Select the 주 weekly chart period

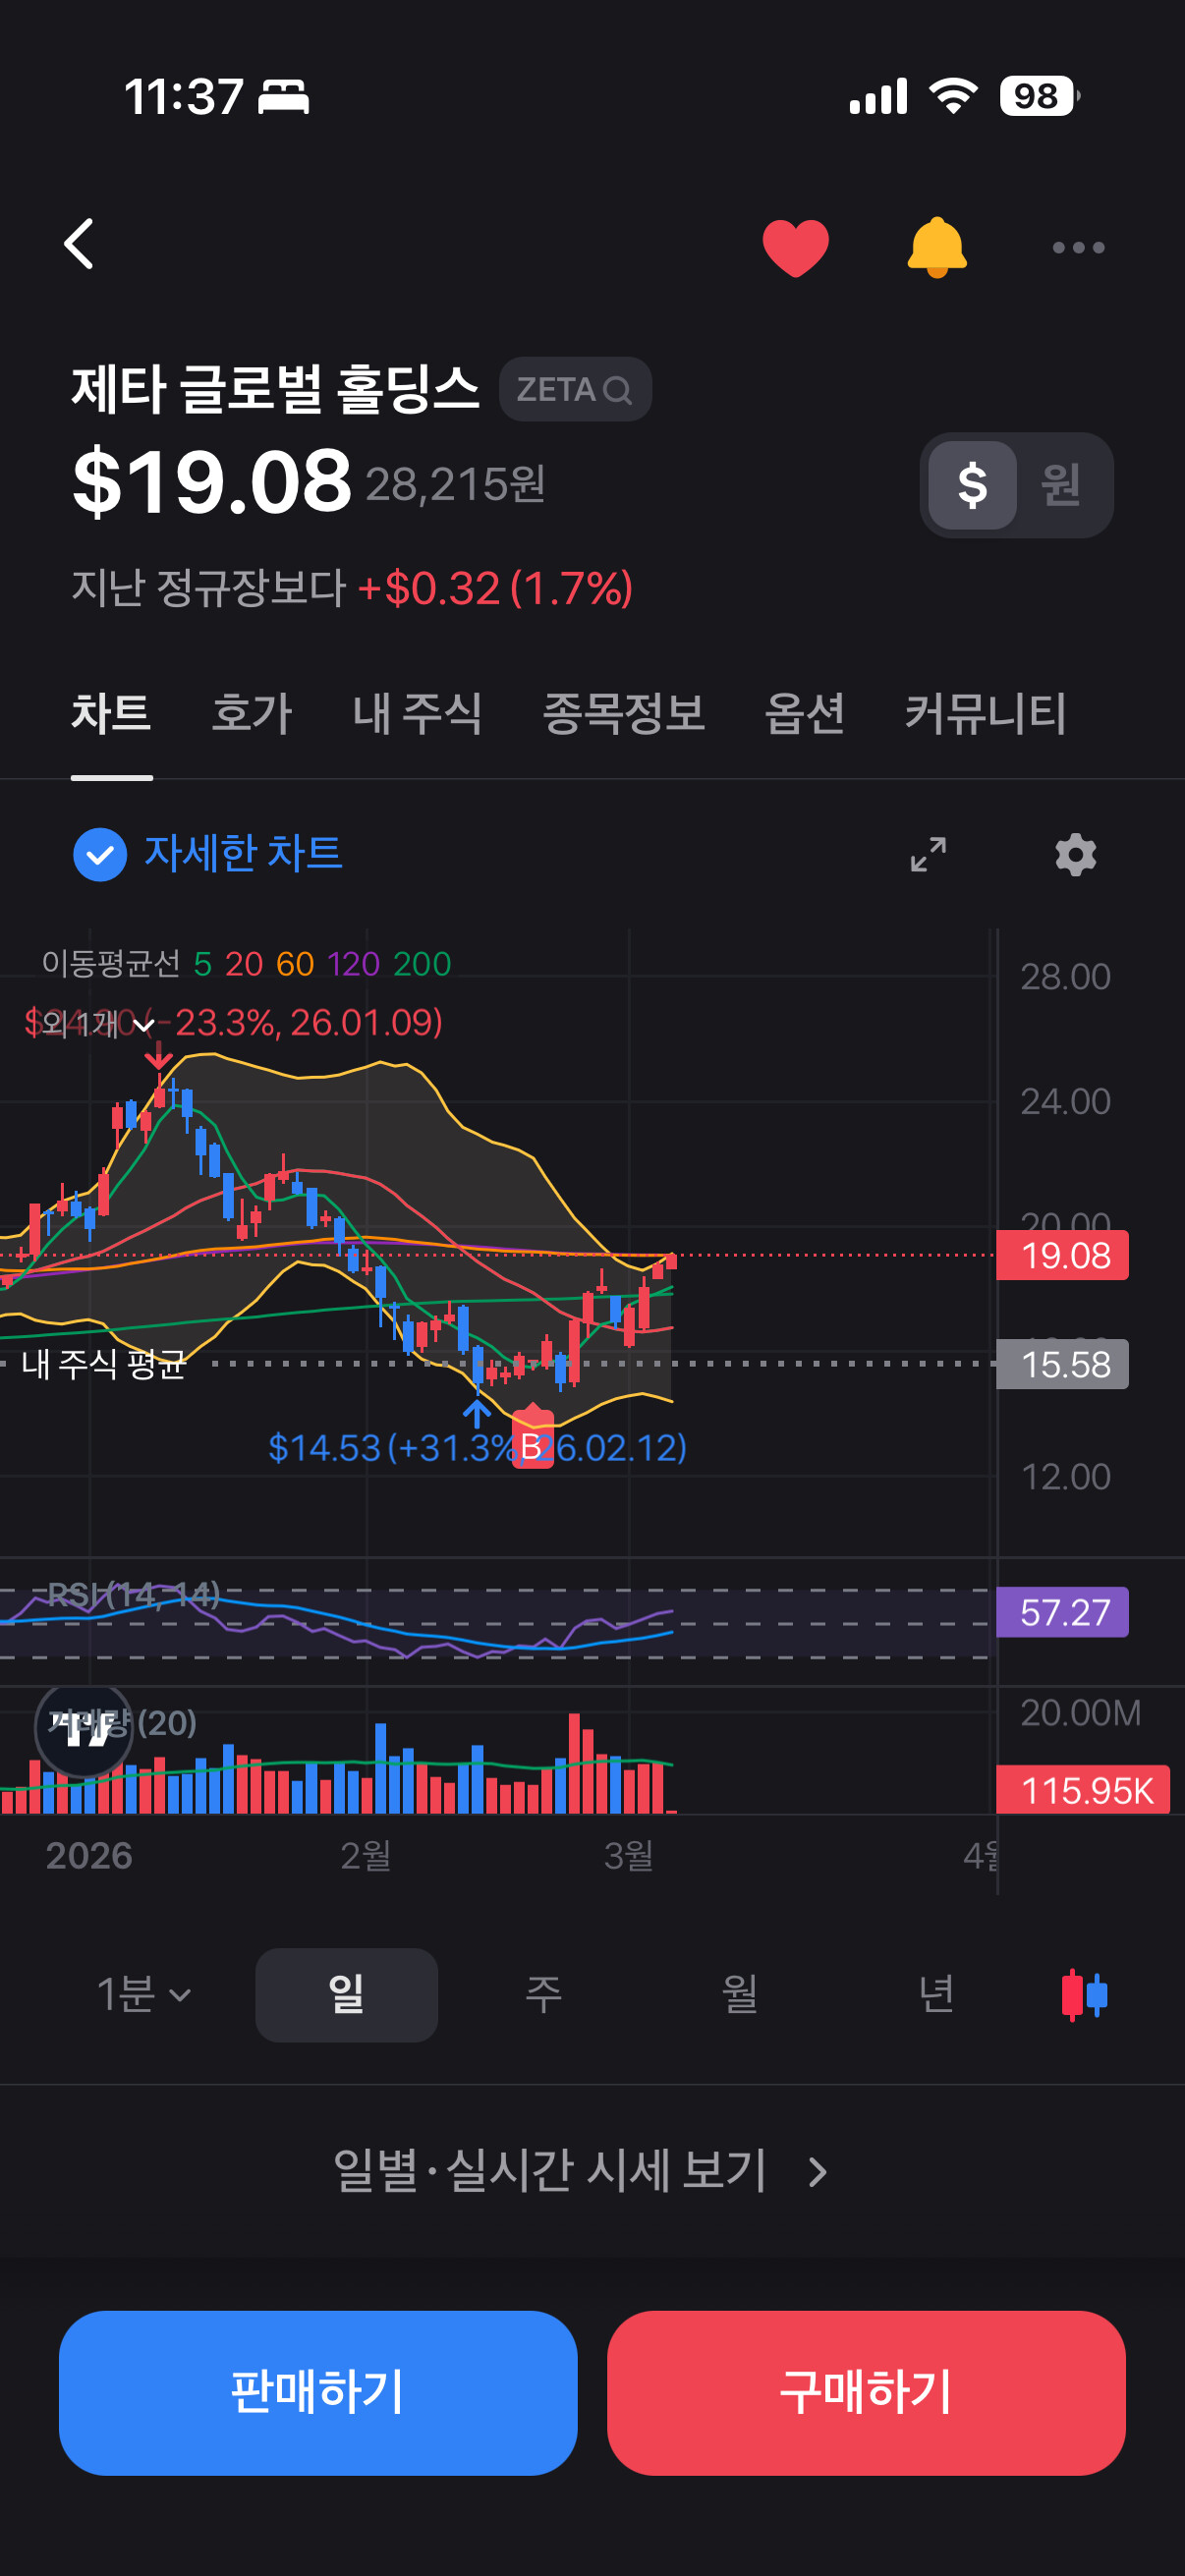point(543,1995)
